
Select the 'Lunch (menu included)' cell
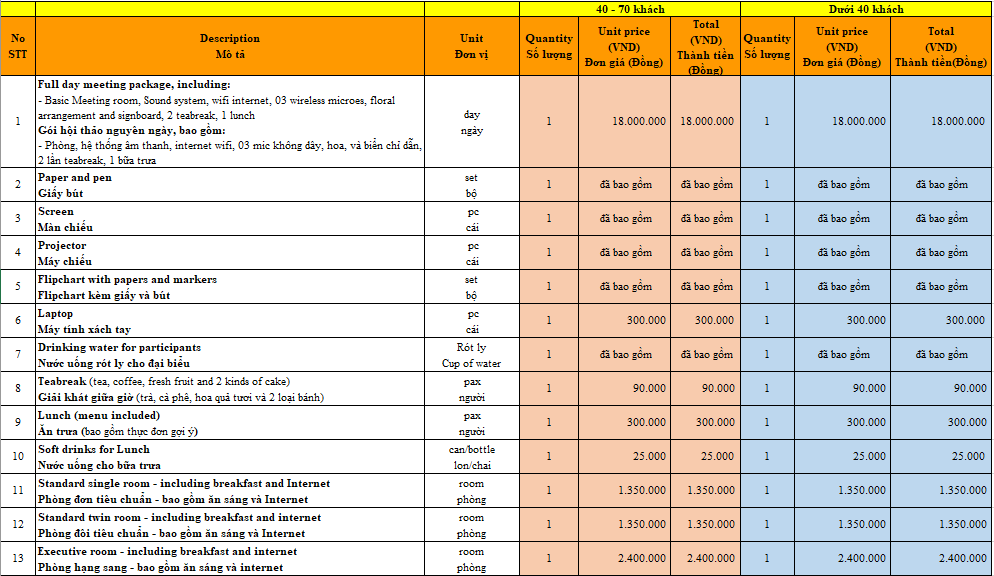pos(230,423)
